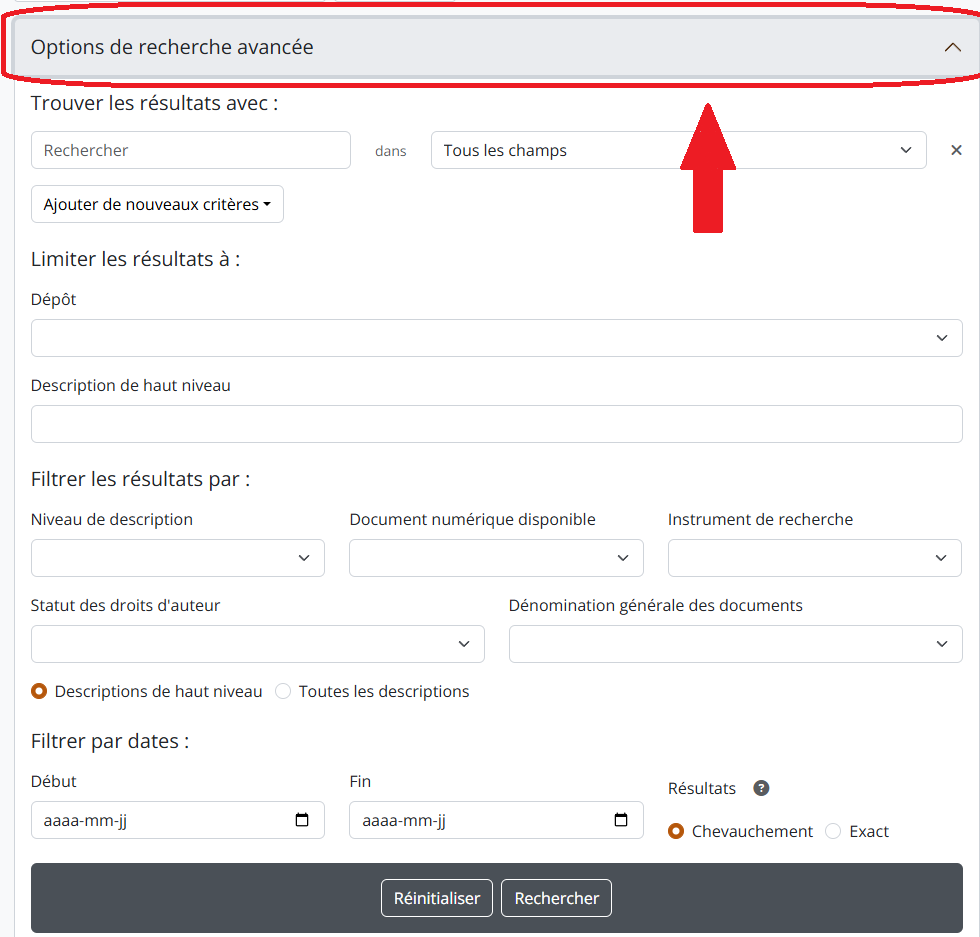Open the Dépôt dropdown list

point(496,338)
